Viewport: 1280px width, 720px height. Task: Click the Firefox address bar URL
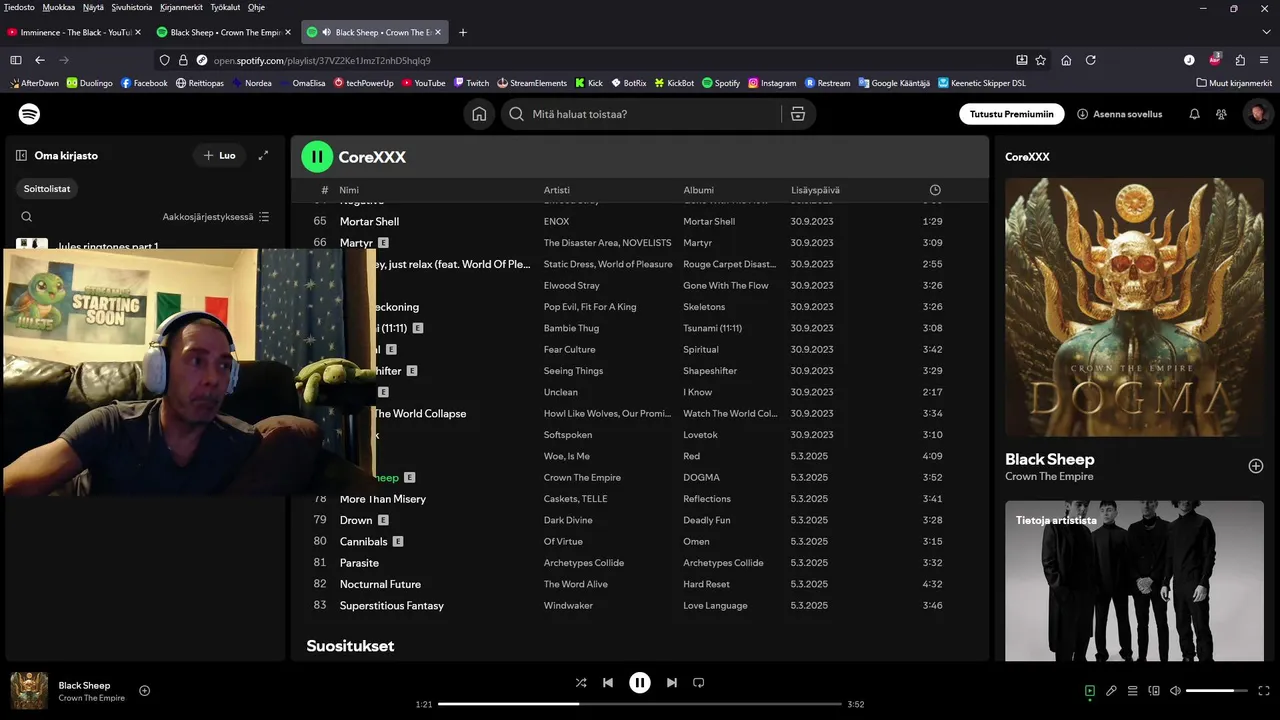point(322,60)
